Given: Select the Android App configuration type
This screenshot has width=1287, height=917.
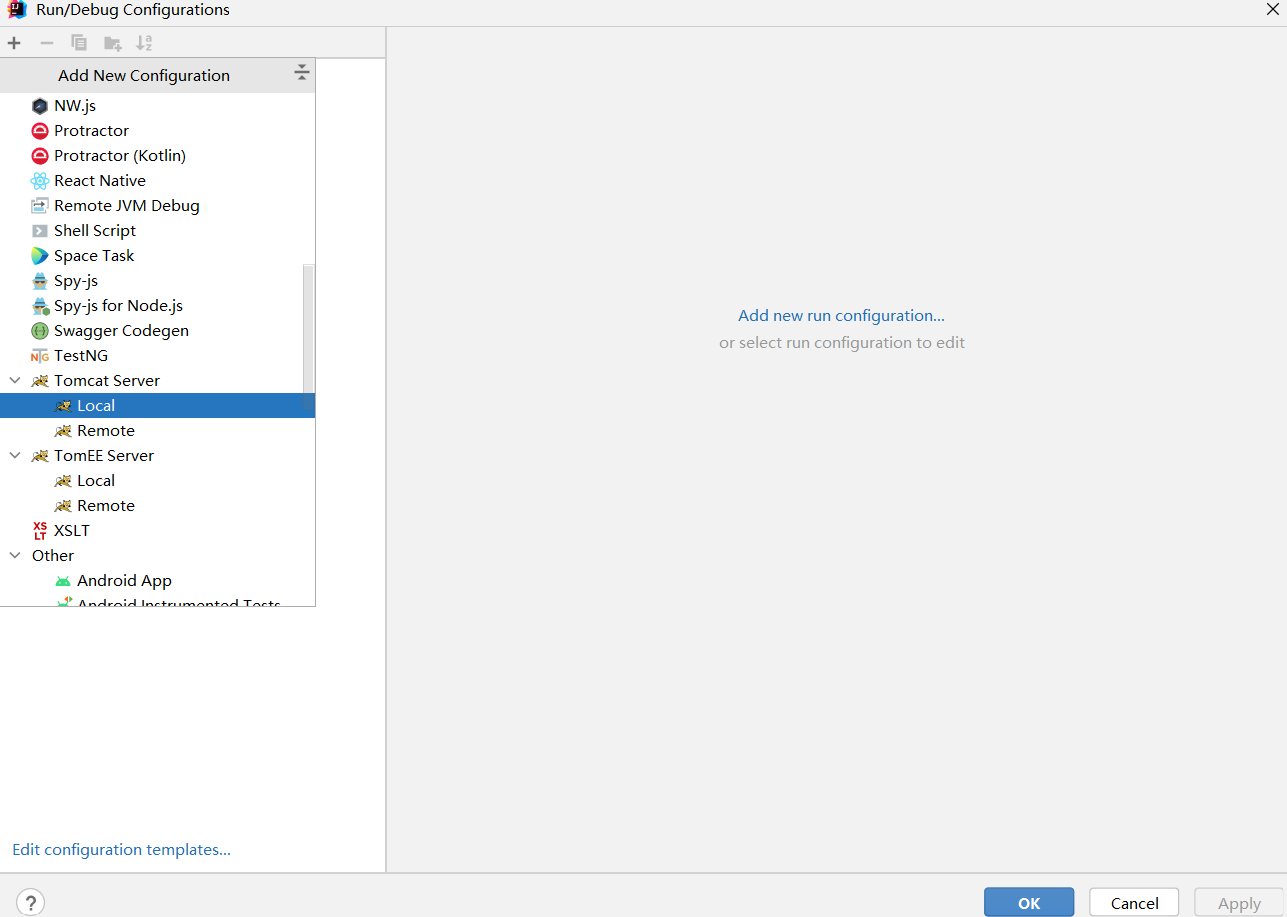Looking at the screenshot, I should point(157,581).
